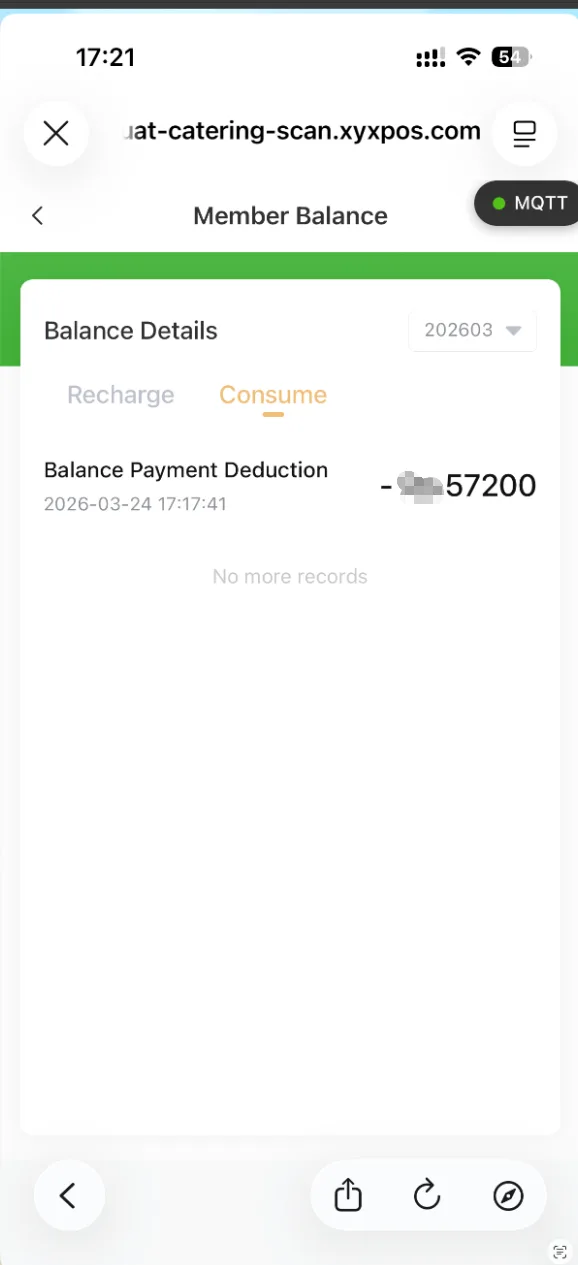The image size is (578, 1265).
Task: Expand month picker via the triangle arrow
Action: coord(514,331)
